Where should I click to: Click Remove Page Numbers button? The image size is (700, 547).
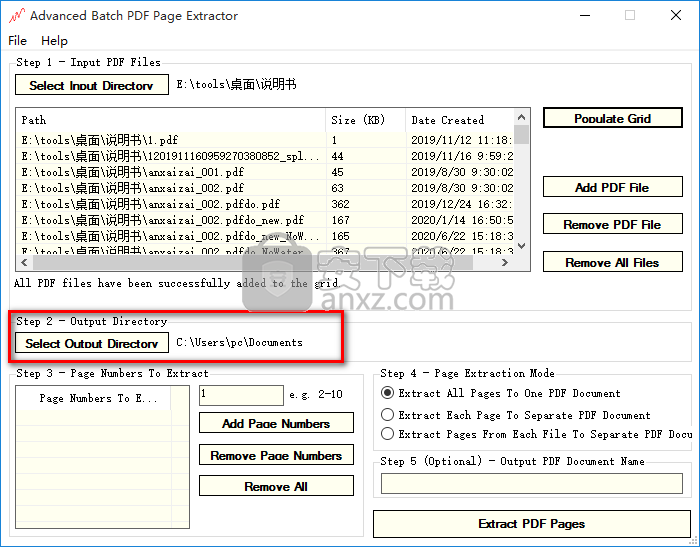click(x=276, y=455)
